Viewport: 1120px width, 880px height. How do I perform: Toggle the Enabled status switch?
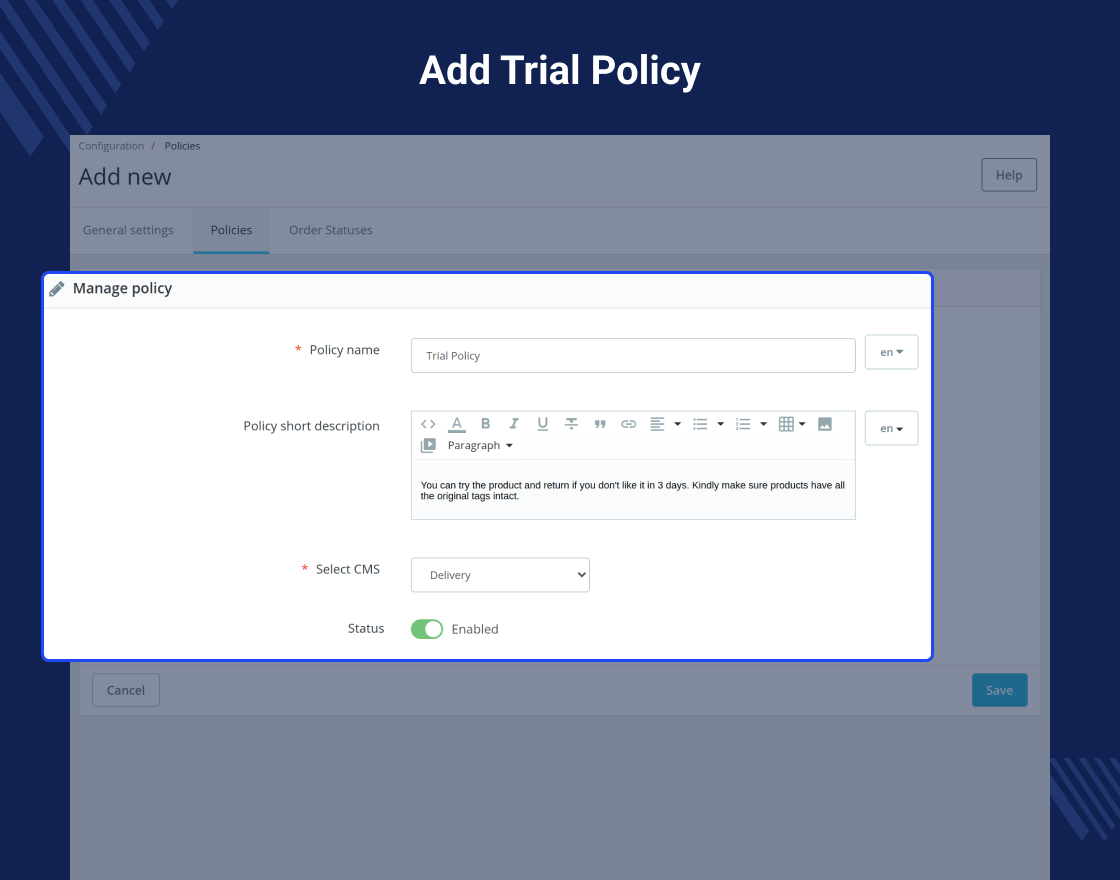tap(427, 629)
